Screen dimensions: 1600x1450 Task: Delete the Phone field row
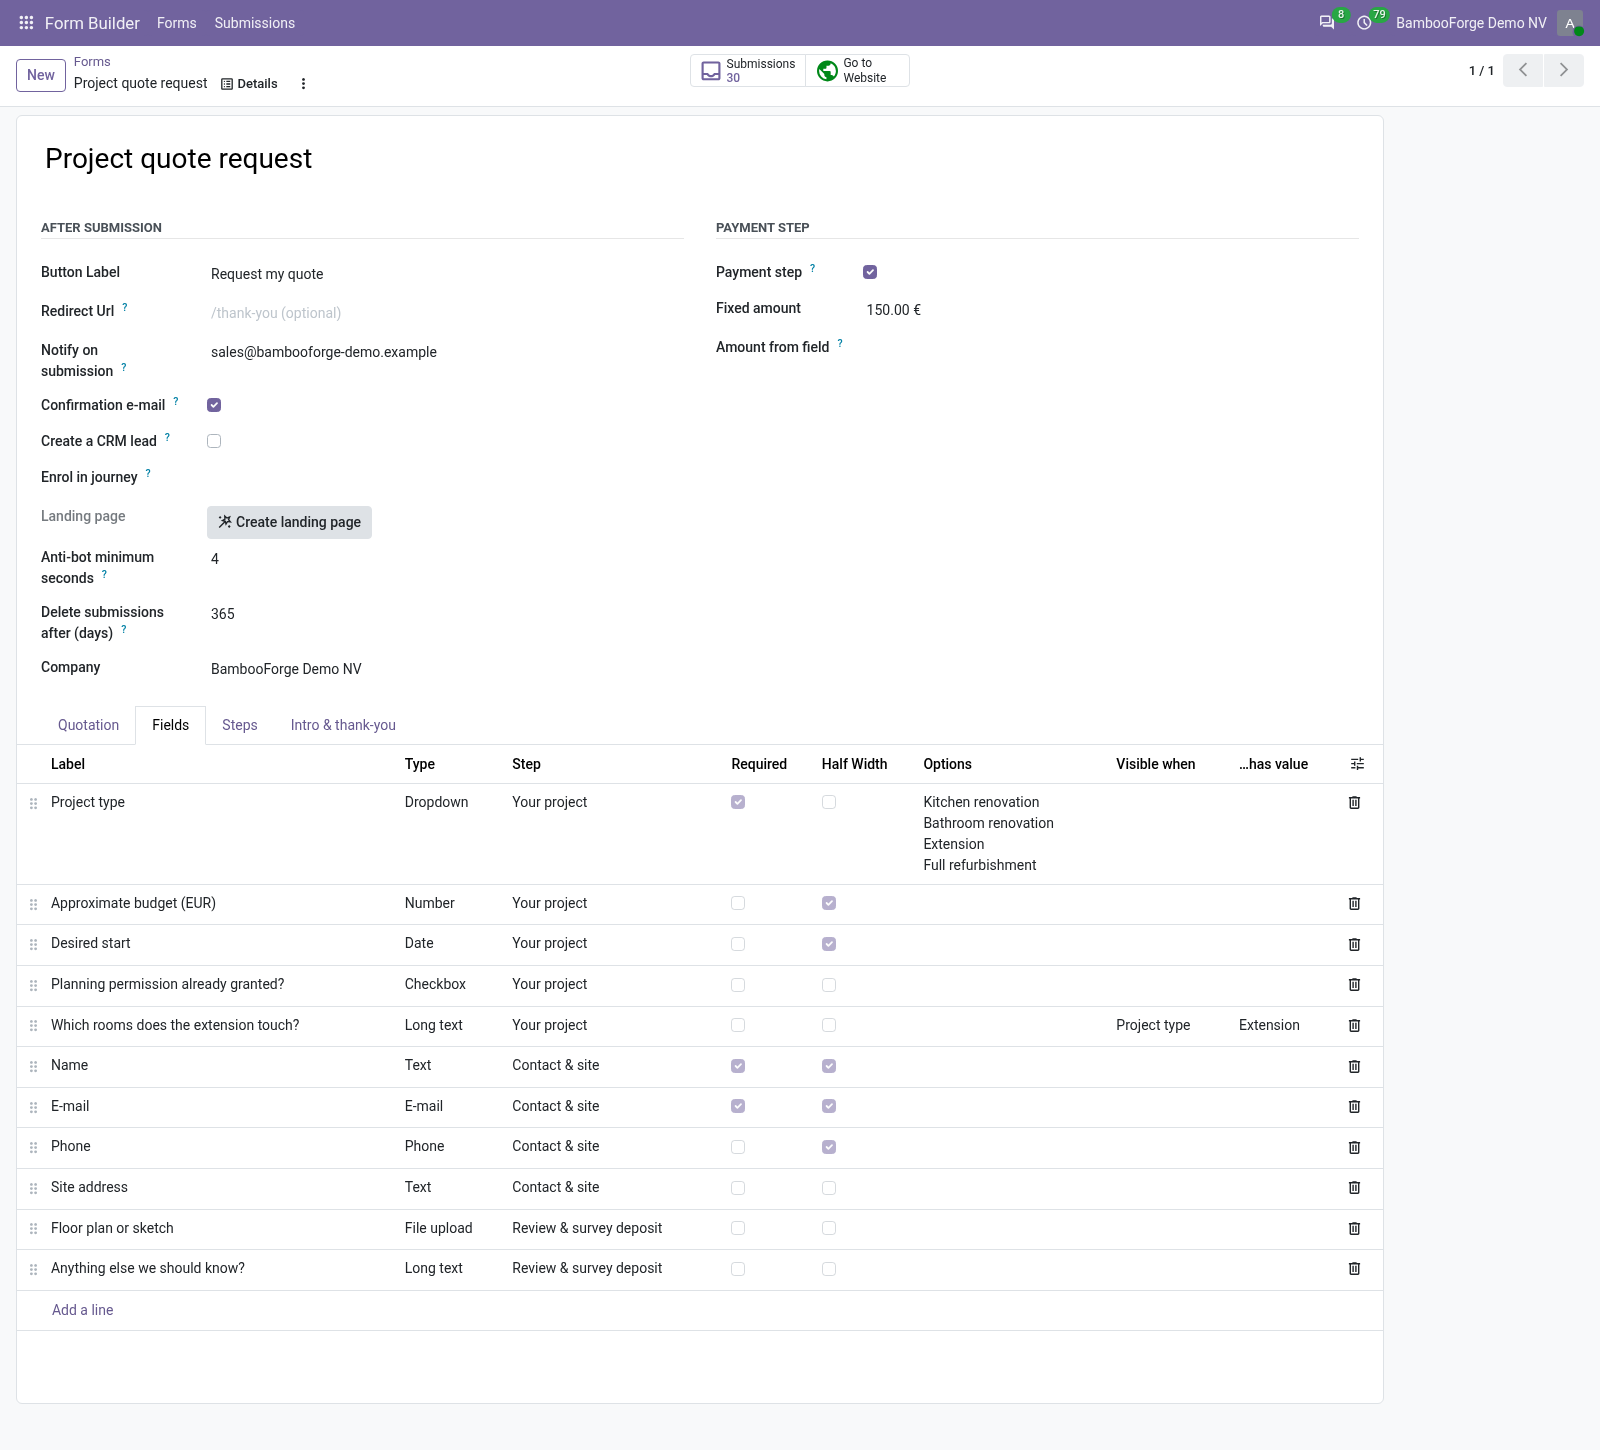coord(1355,1147)
